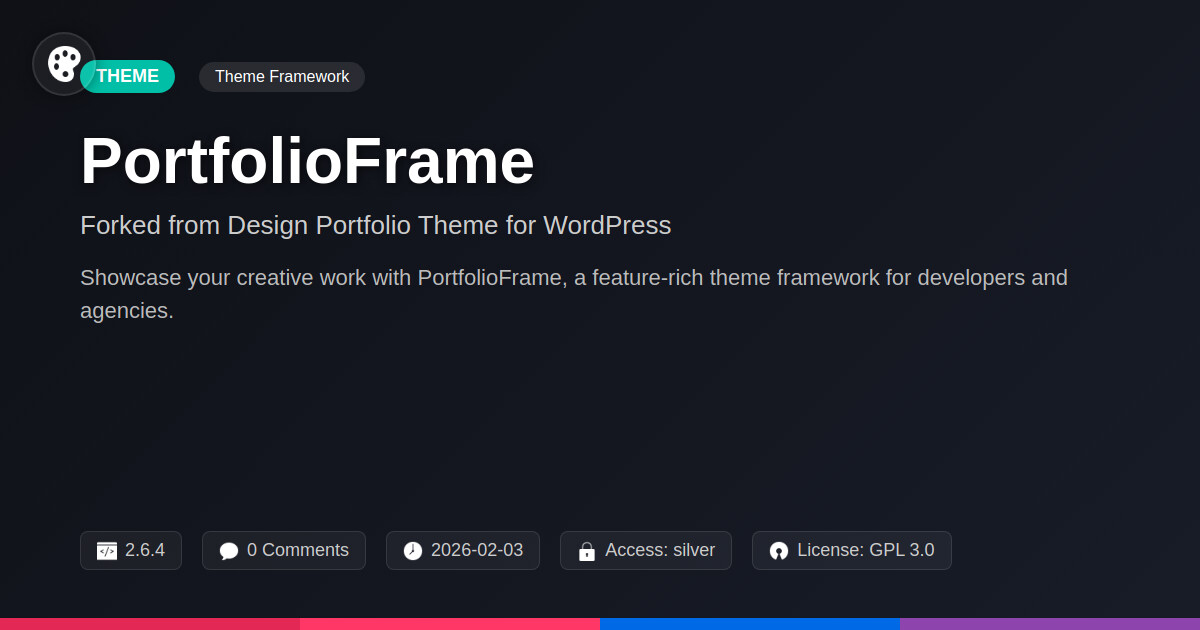The image size is (1200, 630).
Task: Click the PortfolioFrame title heading
Action: click(x=307, y=161)
